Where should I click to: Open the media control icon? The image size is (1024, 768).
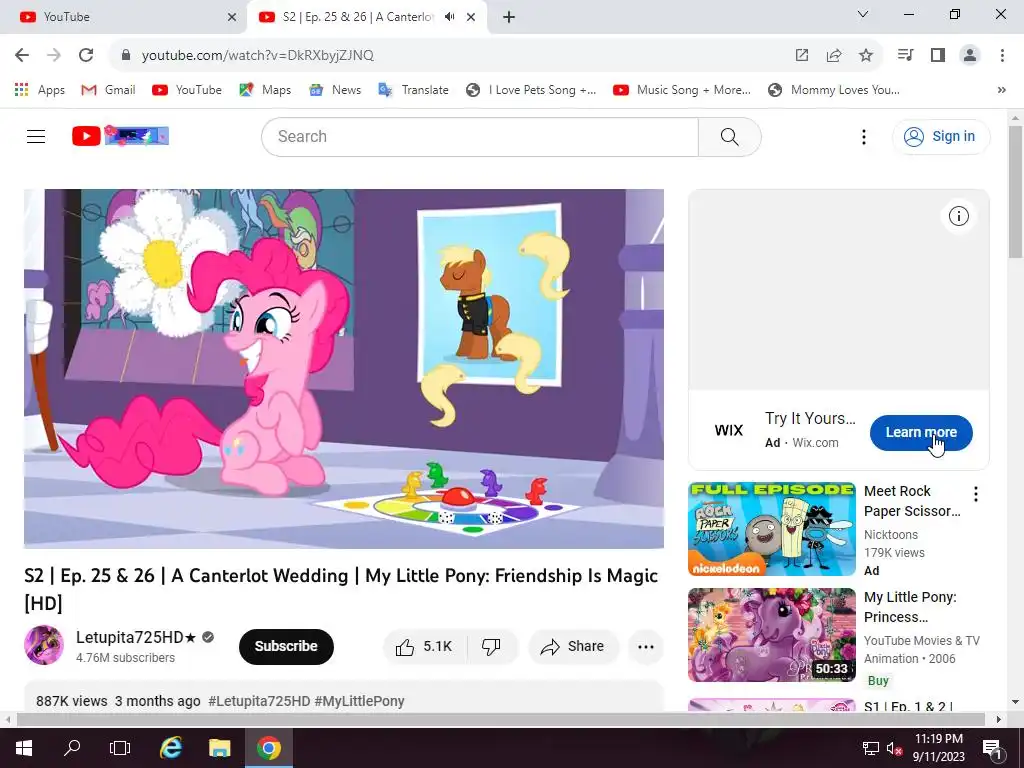click(905, 55)
